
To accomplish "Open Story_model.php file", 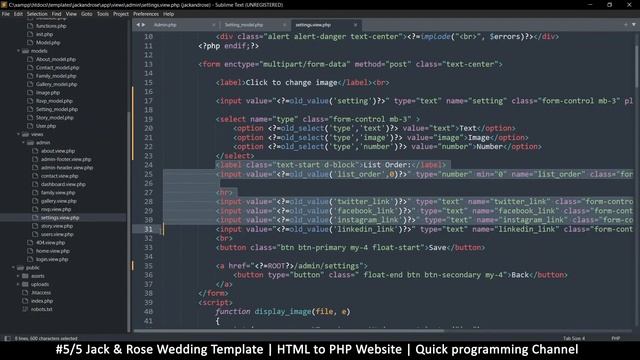I will point(55,118).
